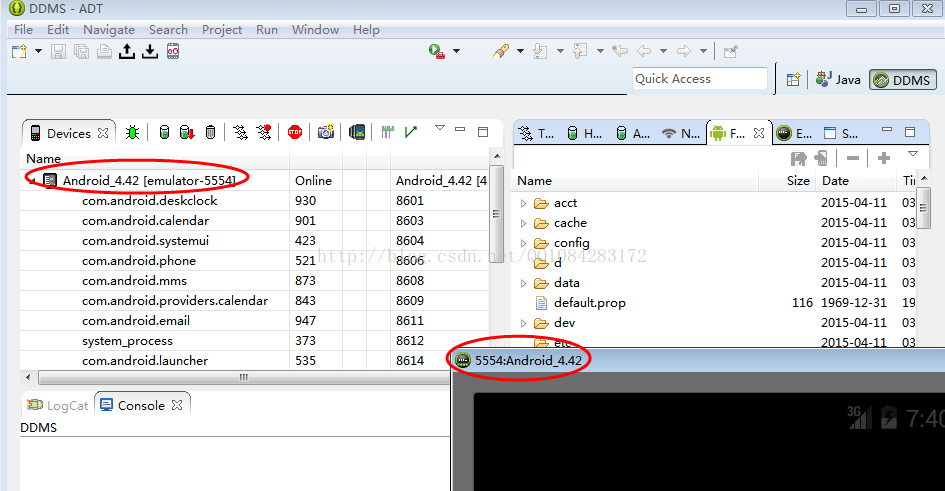Image resolution: width=945 pixels, height=491 pixels.
Task: Open the Navigate menu
Action: pos(109,30)
